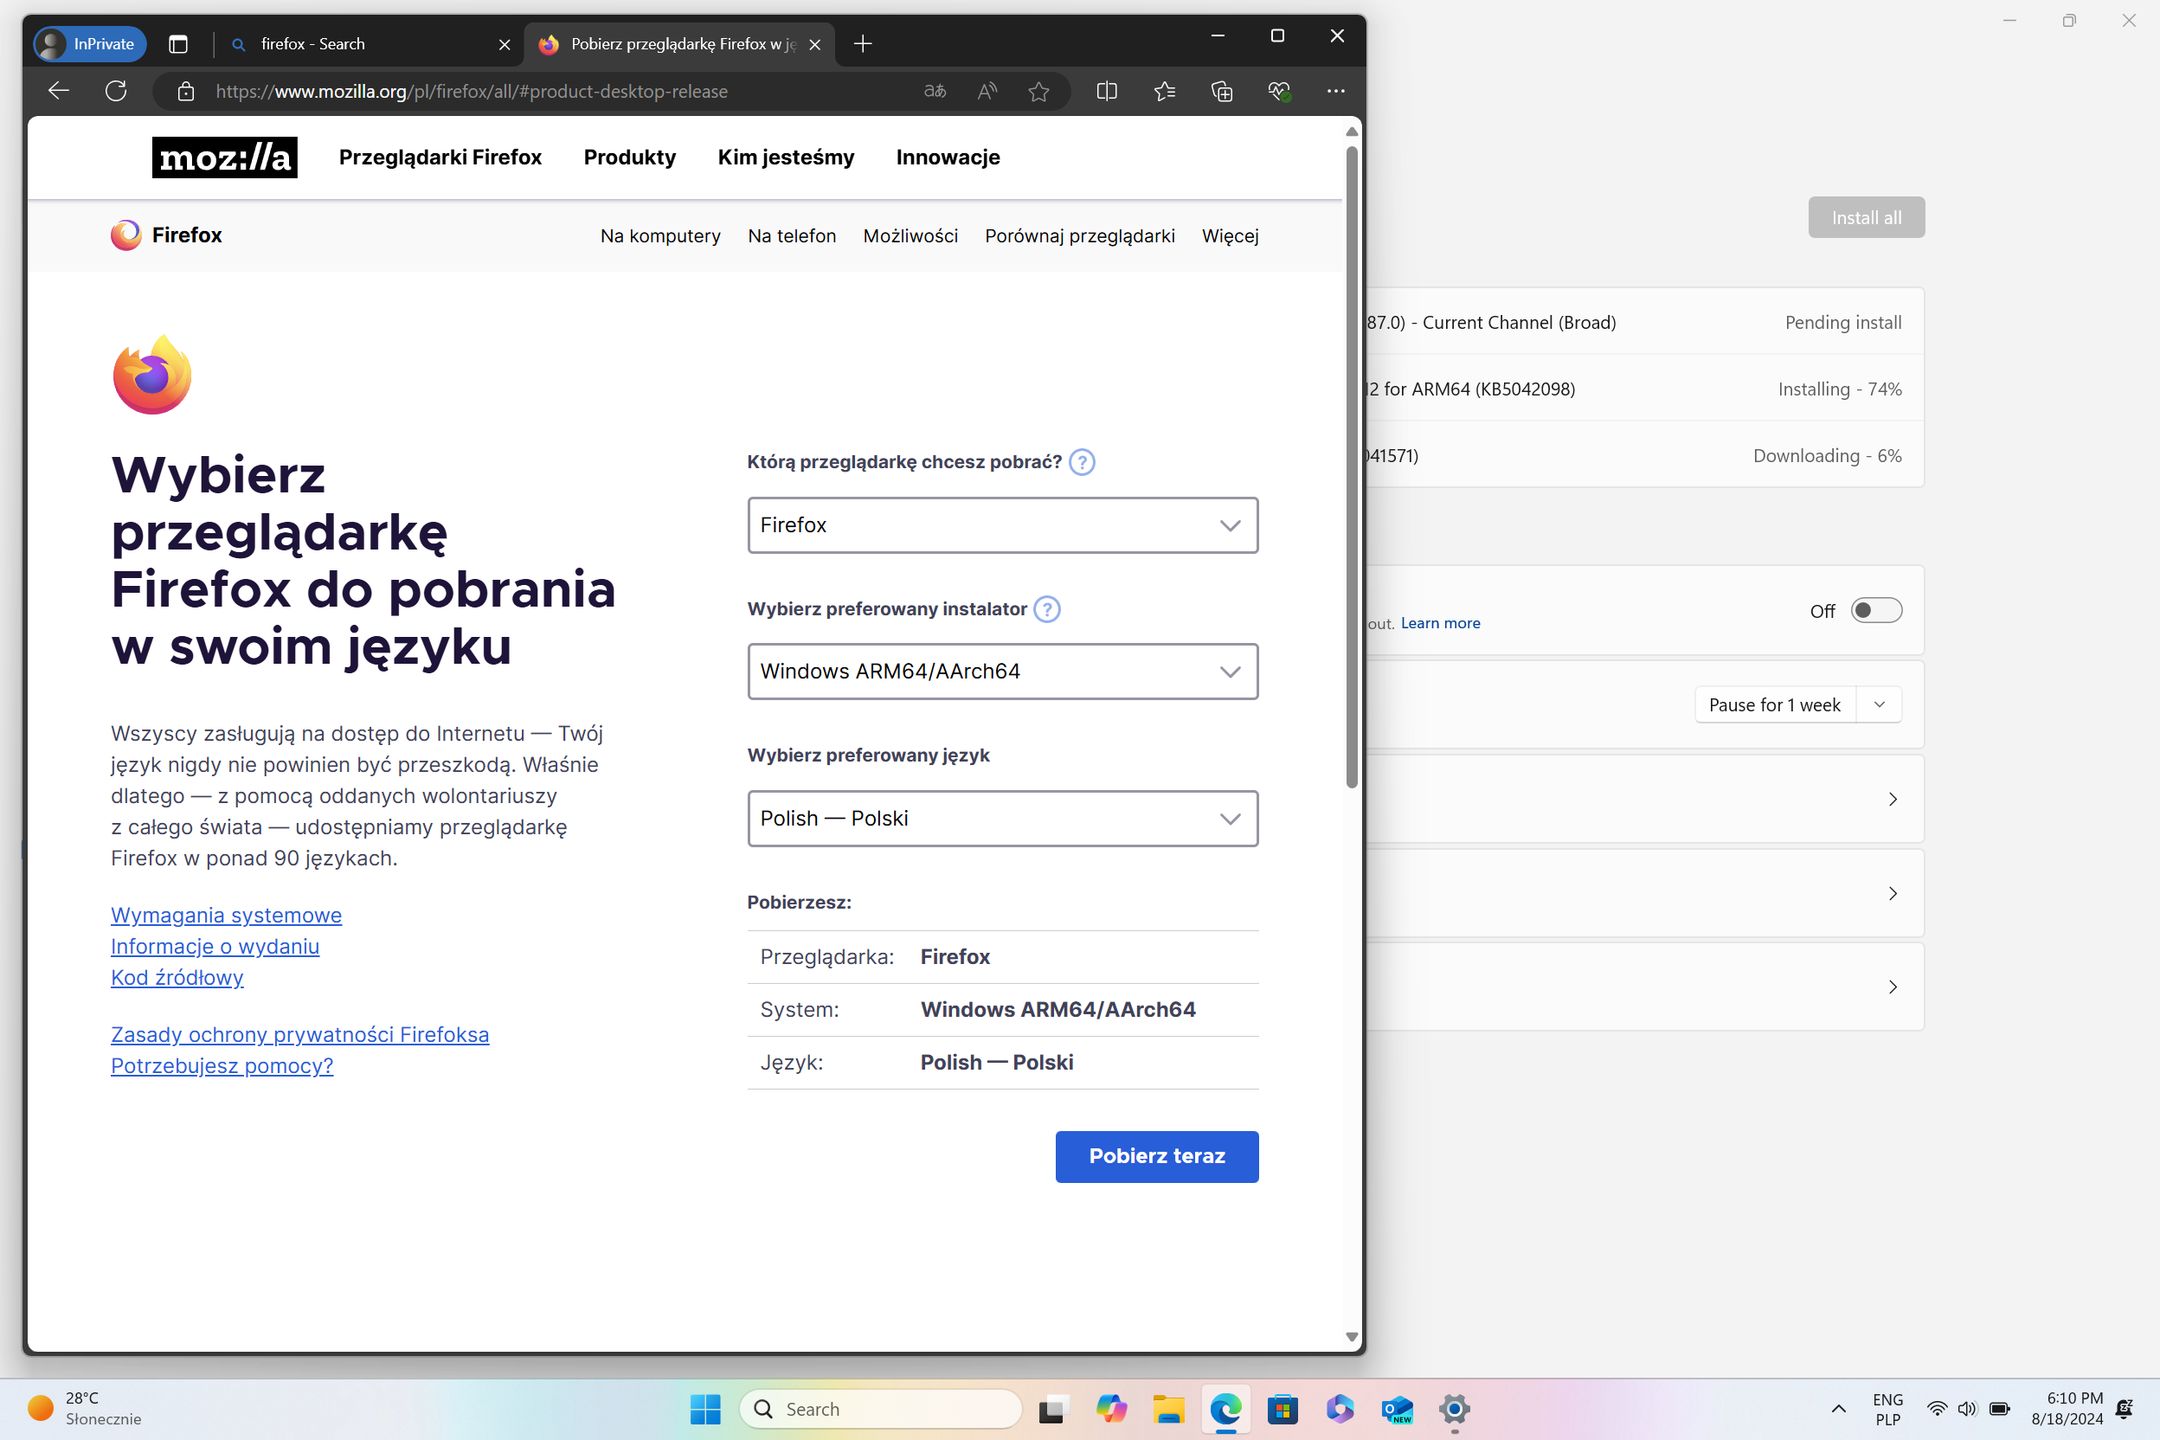Open split screen mode in Edge

(x=1107, y=90)
